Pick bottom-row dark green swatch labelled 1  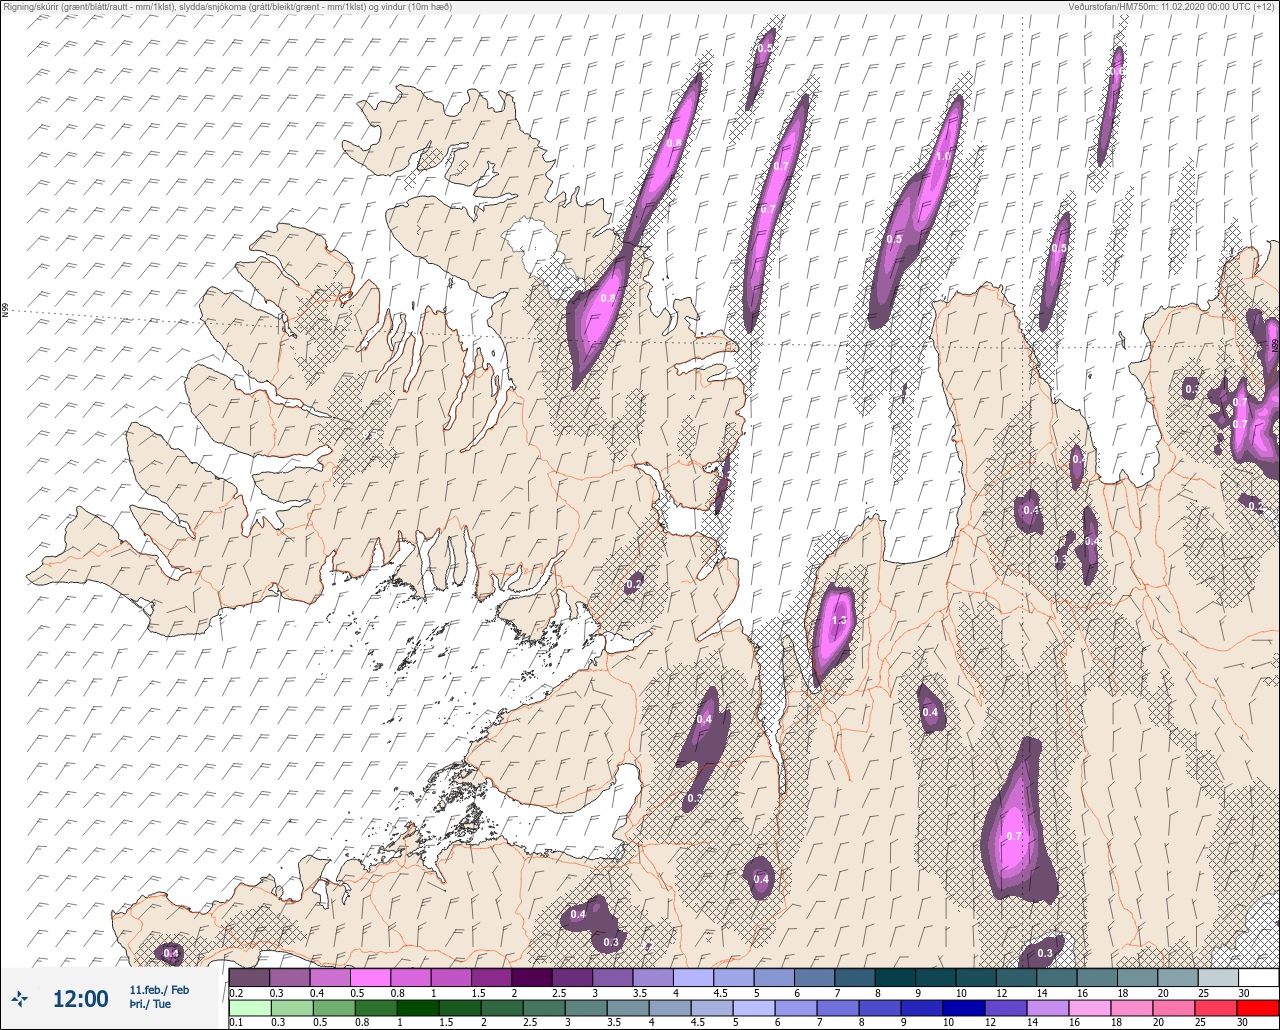coord(417,1008)
